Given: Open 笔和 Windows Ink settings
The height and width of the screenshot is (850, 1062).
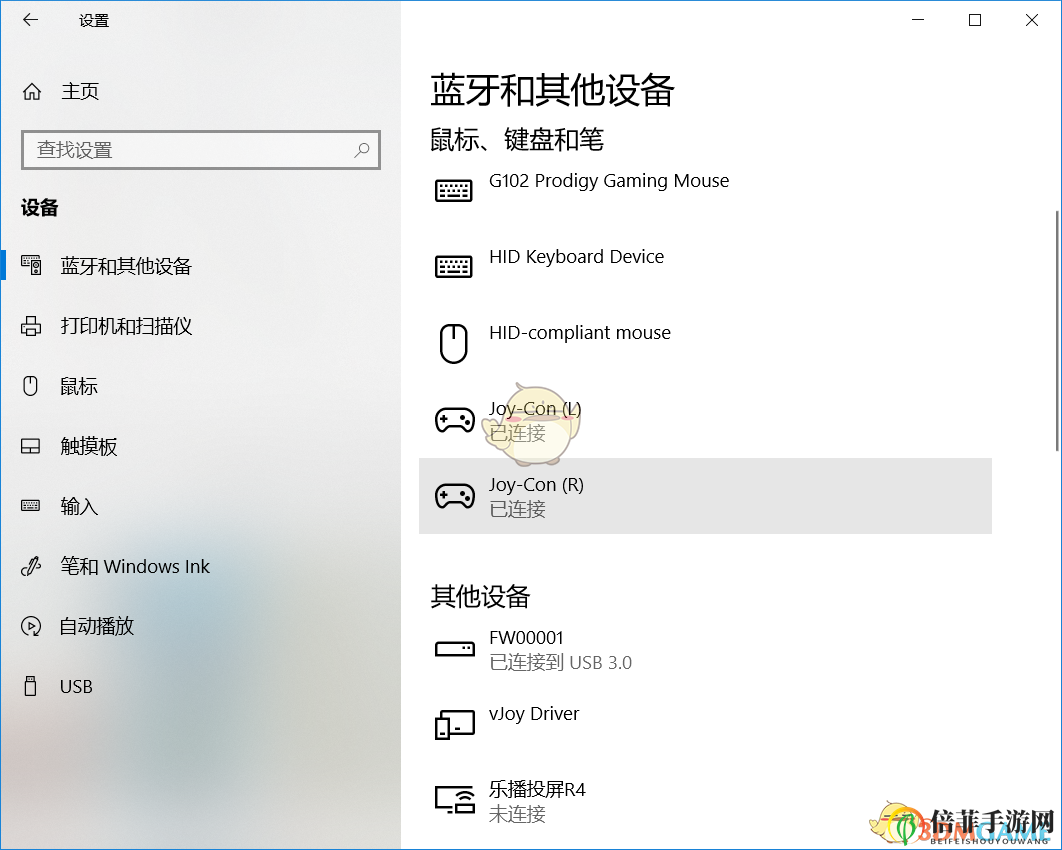Looking at the screenshot, I should [x=135, y=567].
